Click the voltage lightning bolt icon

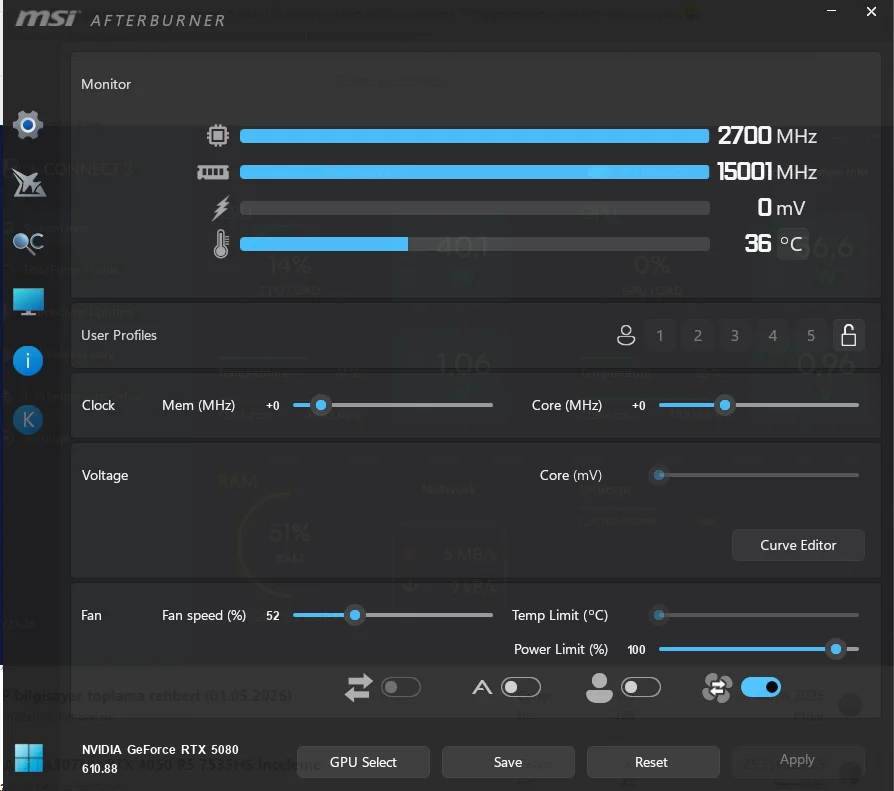(x=221, y=208)
